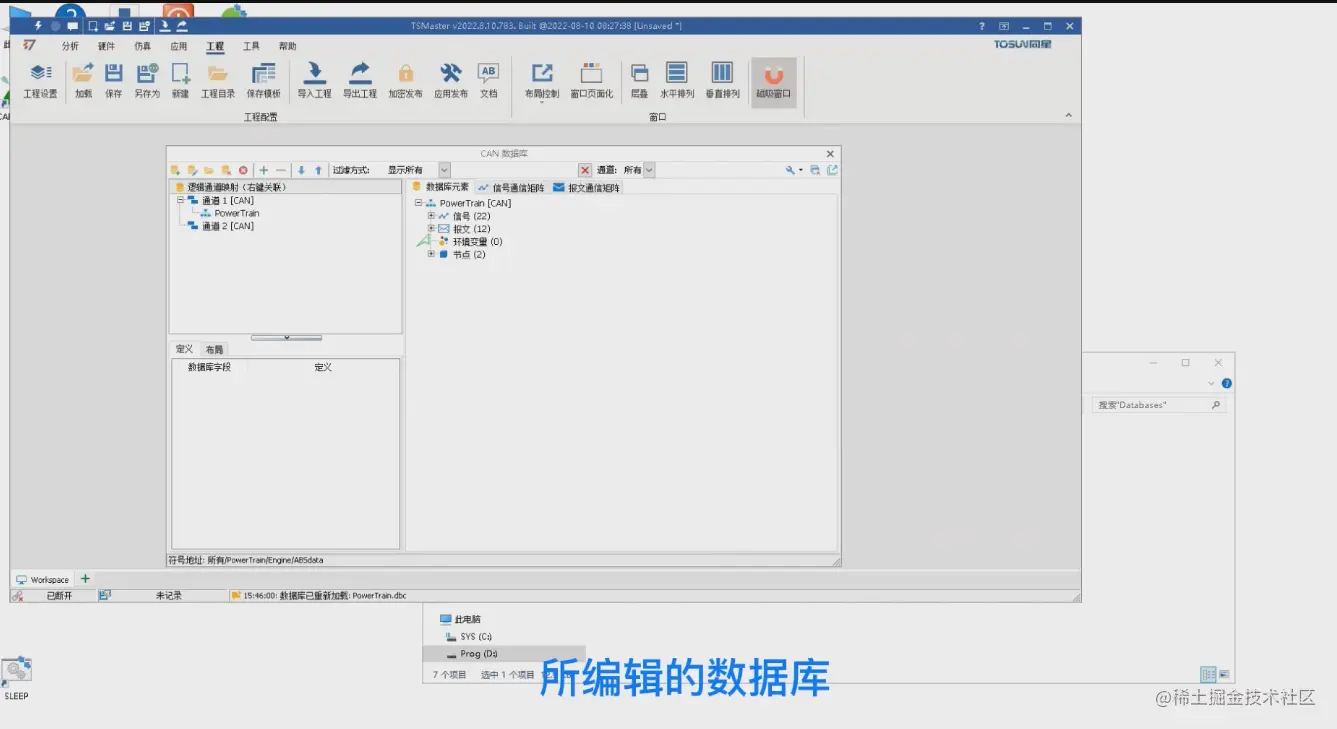
Task: Select 环境变量 (0) tree item
Action: click(x=477, y=241)
